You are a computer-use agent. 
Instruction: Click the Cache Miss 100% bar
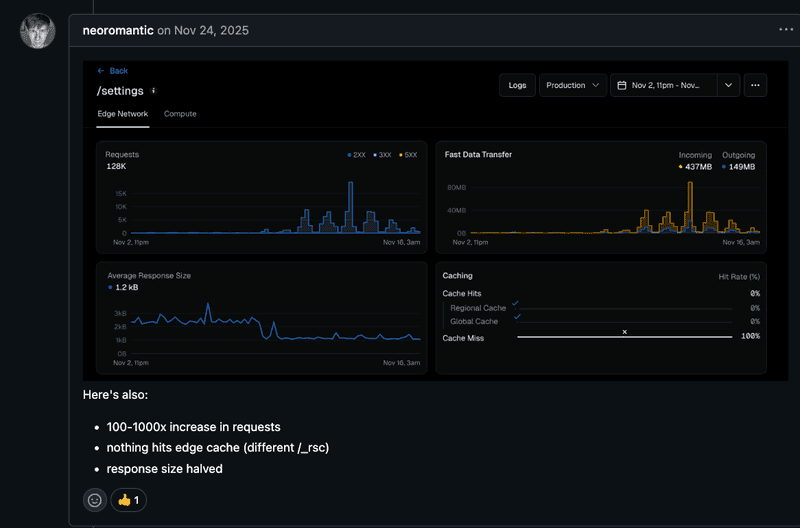point(624,337)
